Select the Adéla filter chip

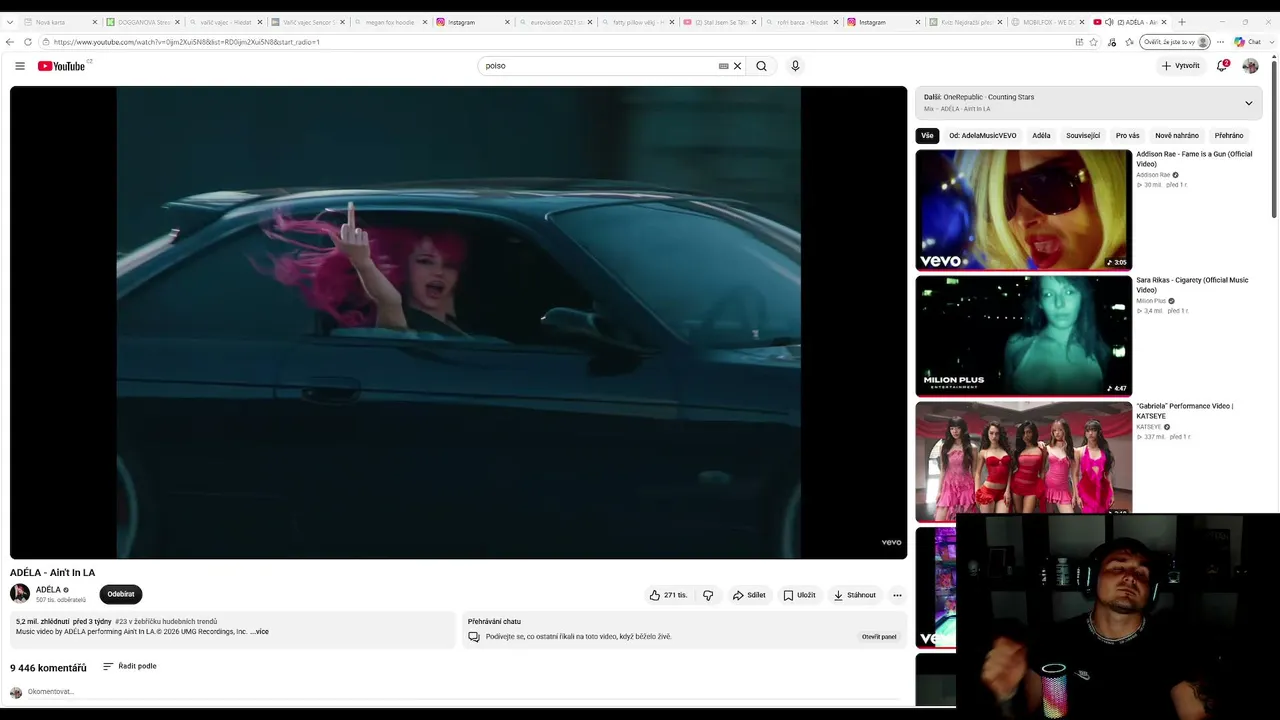tap(1041, 136)
